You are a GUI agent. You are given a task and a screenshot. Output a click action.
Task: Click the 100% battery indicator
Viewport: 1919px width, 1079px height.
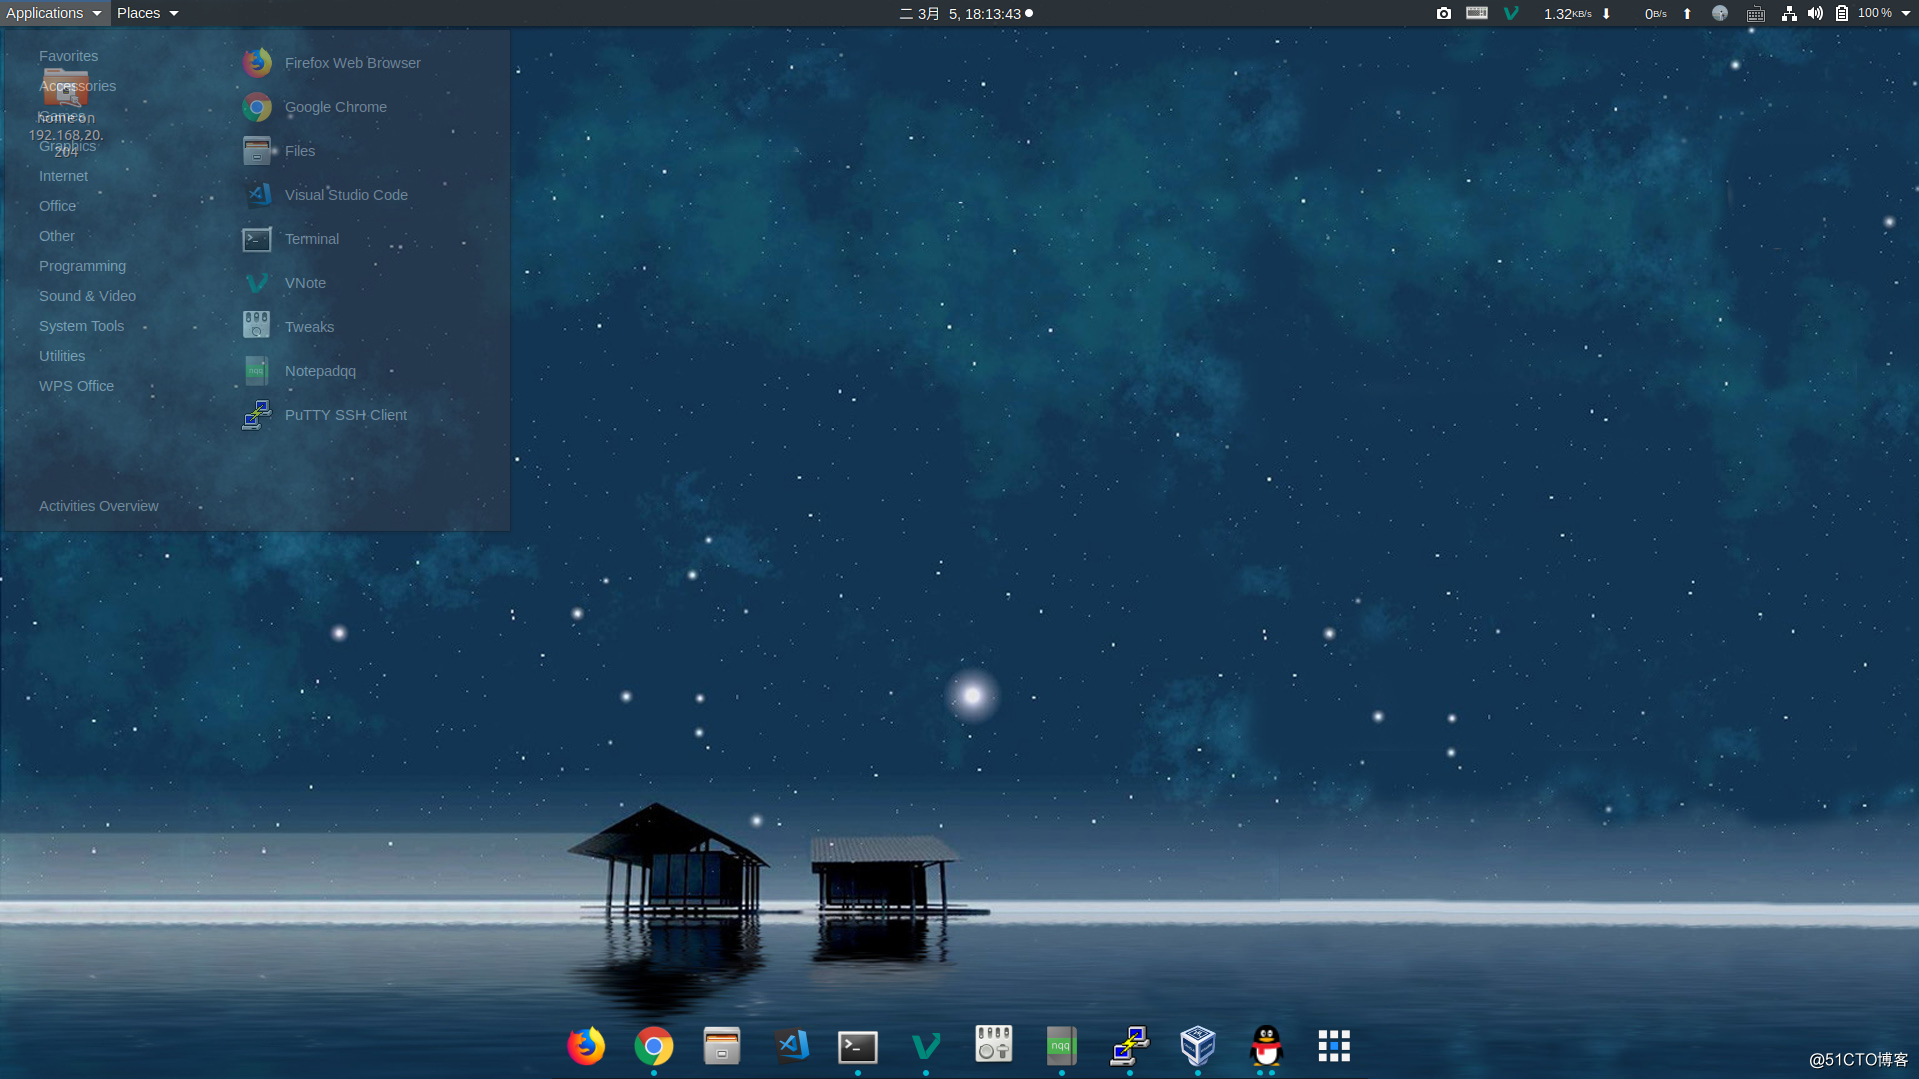coord(1864,13)
